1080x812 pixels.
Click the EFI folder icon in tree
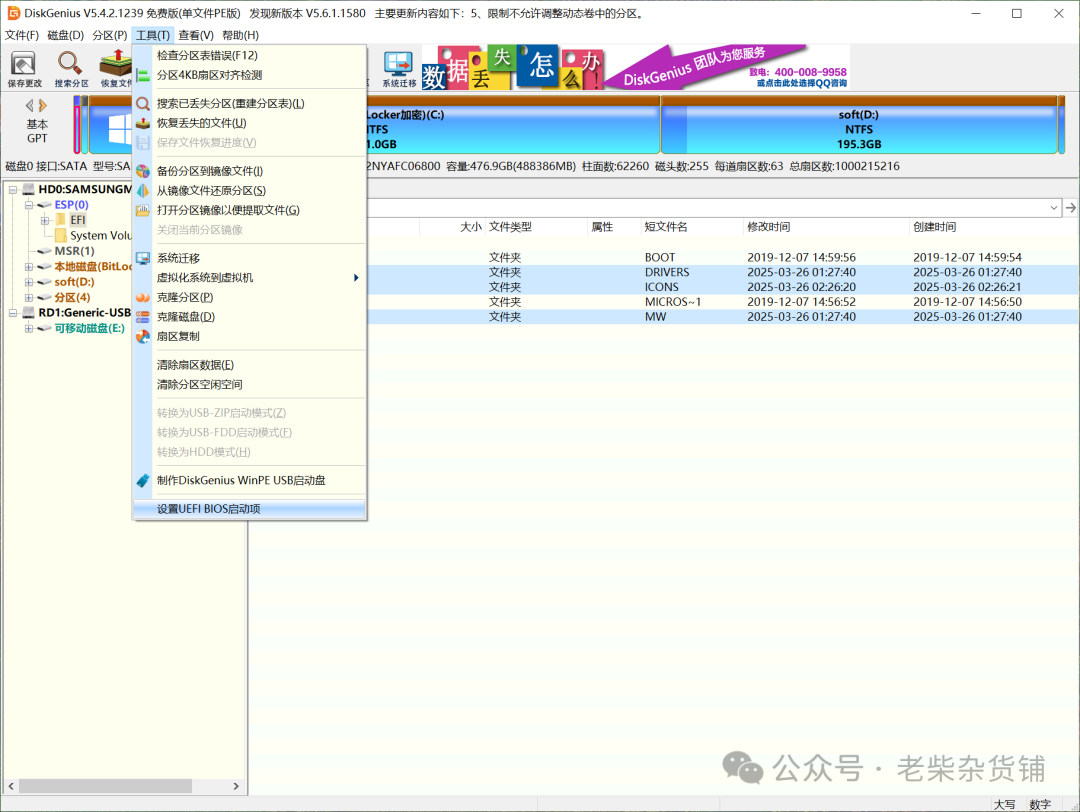pyautogui.click(x=61, y=220)
